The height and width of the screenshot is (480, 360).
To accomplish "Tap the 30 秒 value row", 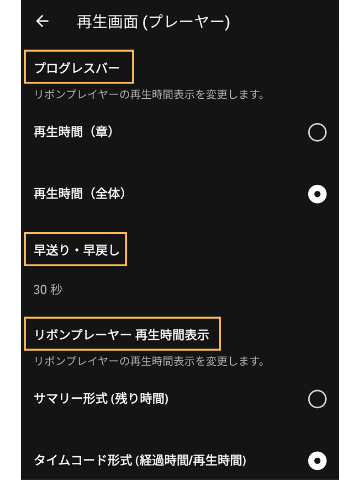I will click(180, 289).
